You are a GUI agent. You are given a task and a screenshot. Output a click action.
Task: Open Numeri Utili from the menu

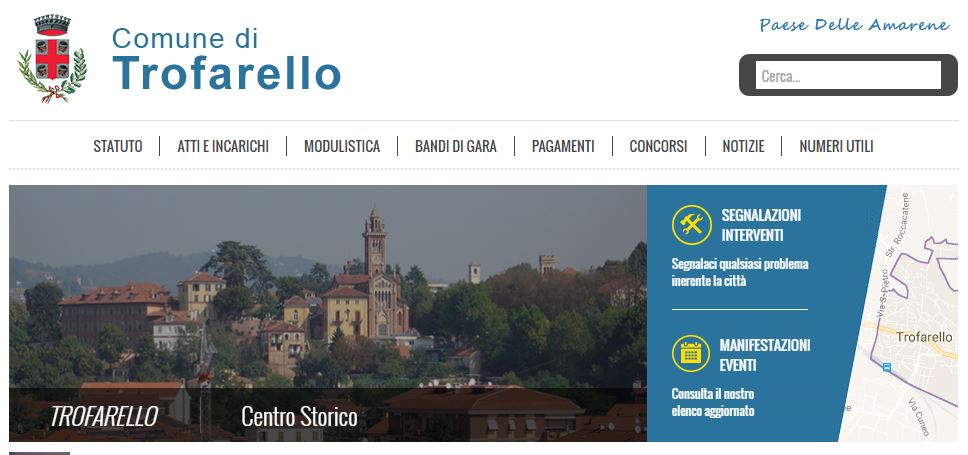837,146
